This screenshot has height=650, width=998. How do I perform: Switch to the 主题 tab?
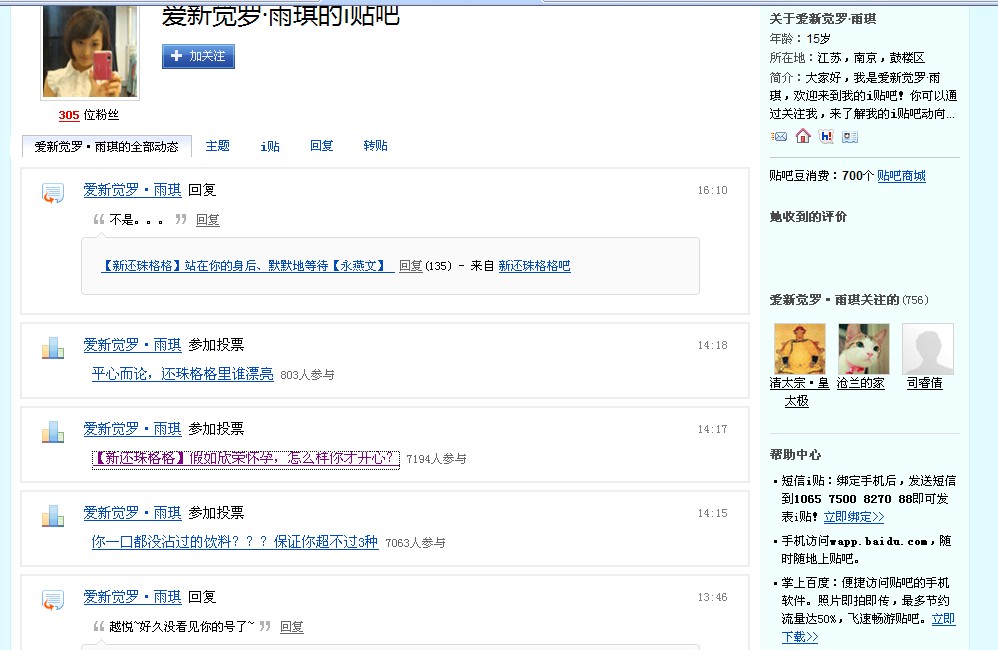(218, 146)
